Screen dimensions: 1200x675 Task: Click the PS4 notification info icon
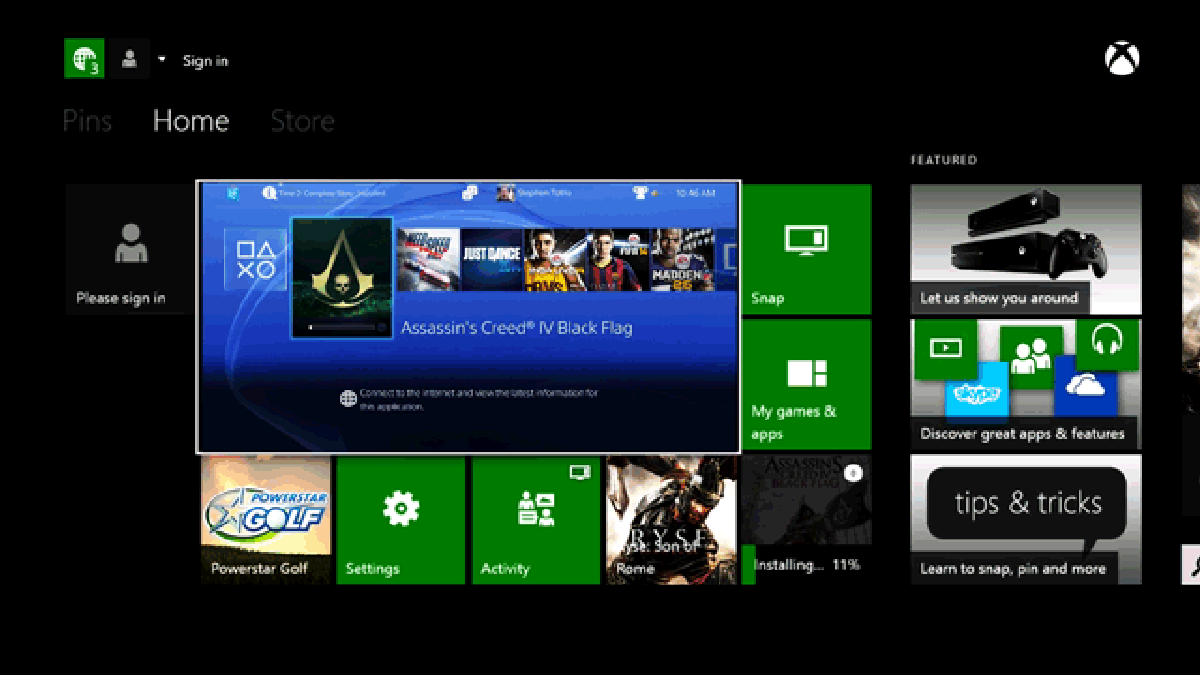click(x=269, y=193)
